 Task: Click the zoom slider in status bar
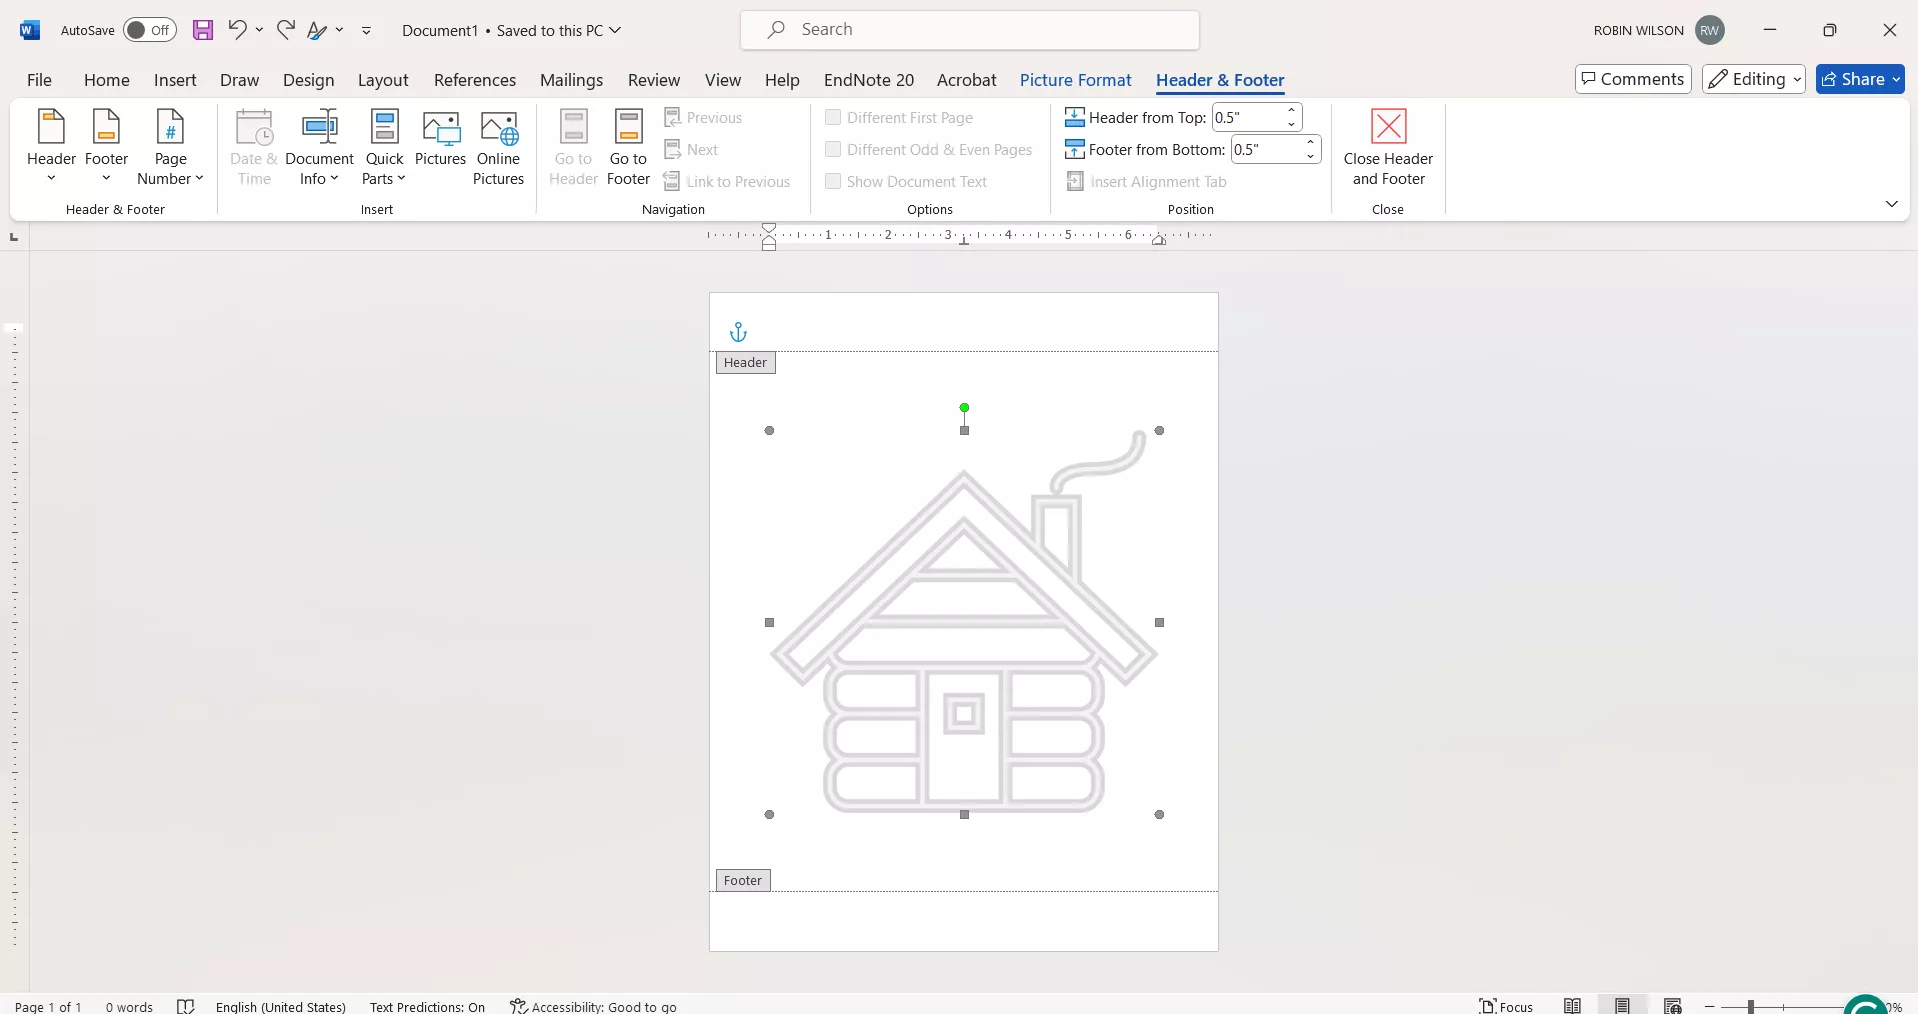1752,1006
